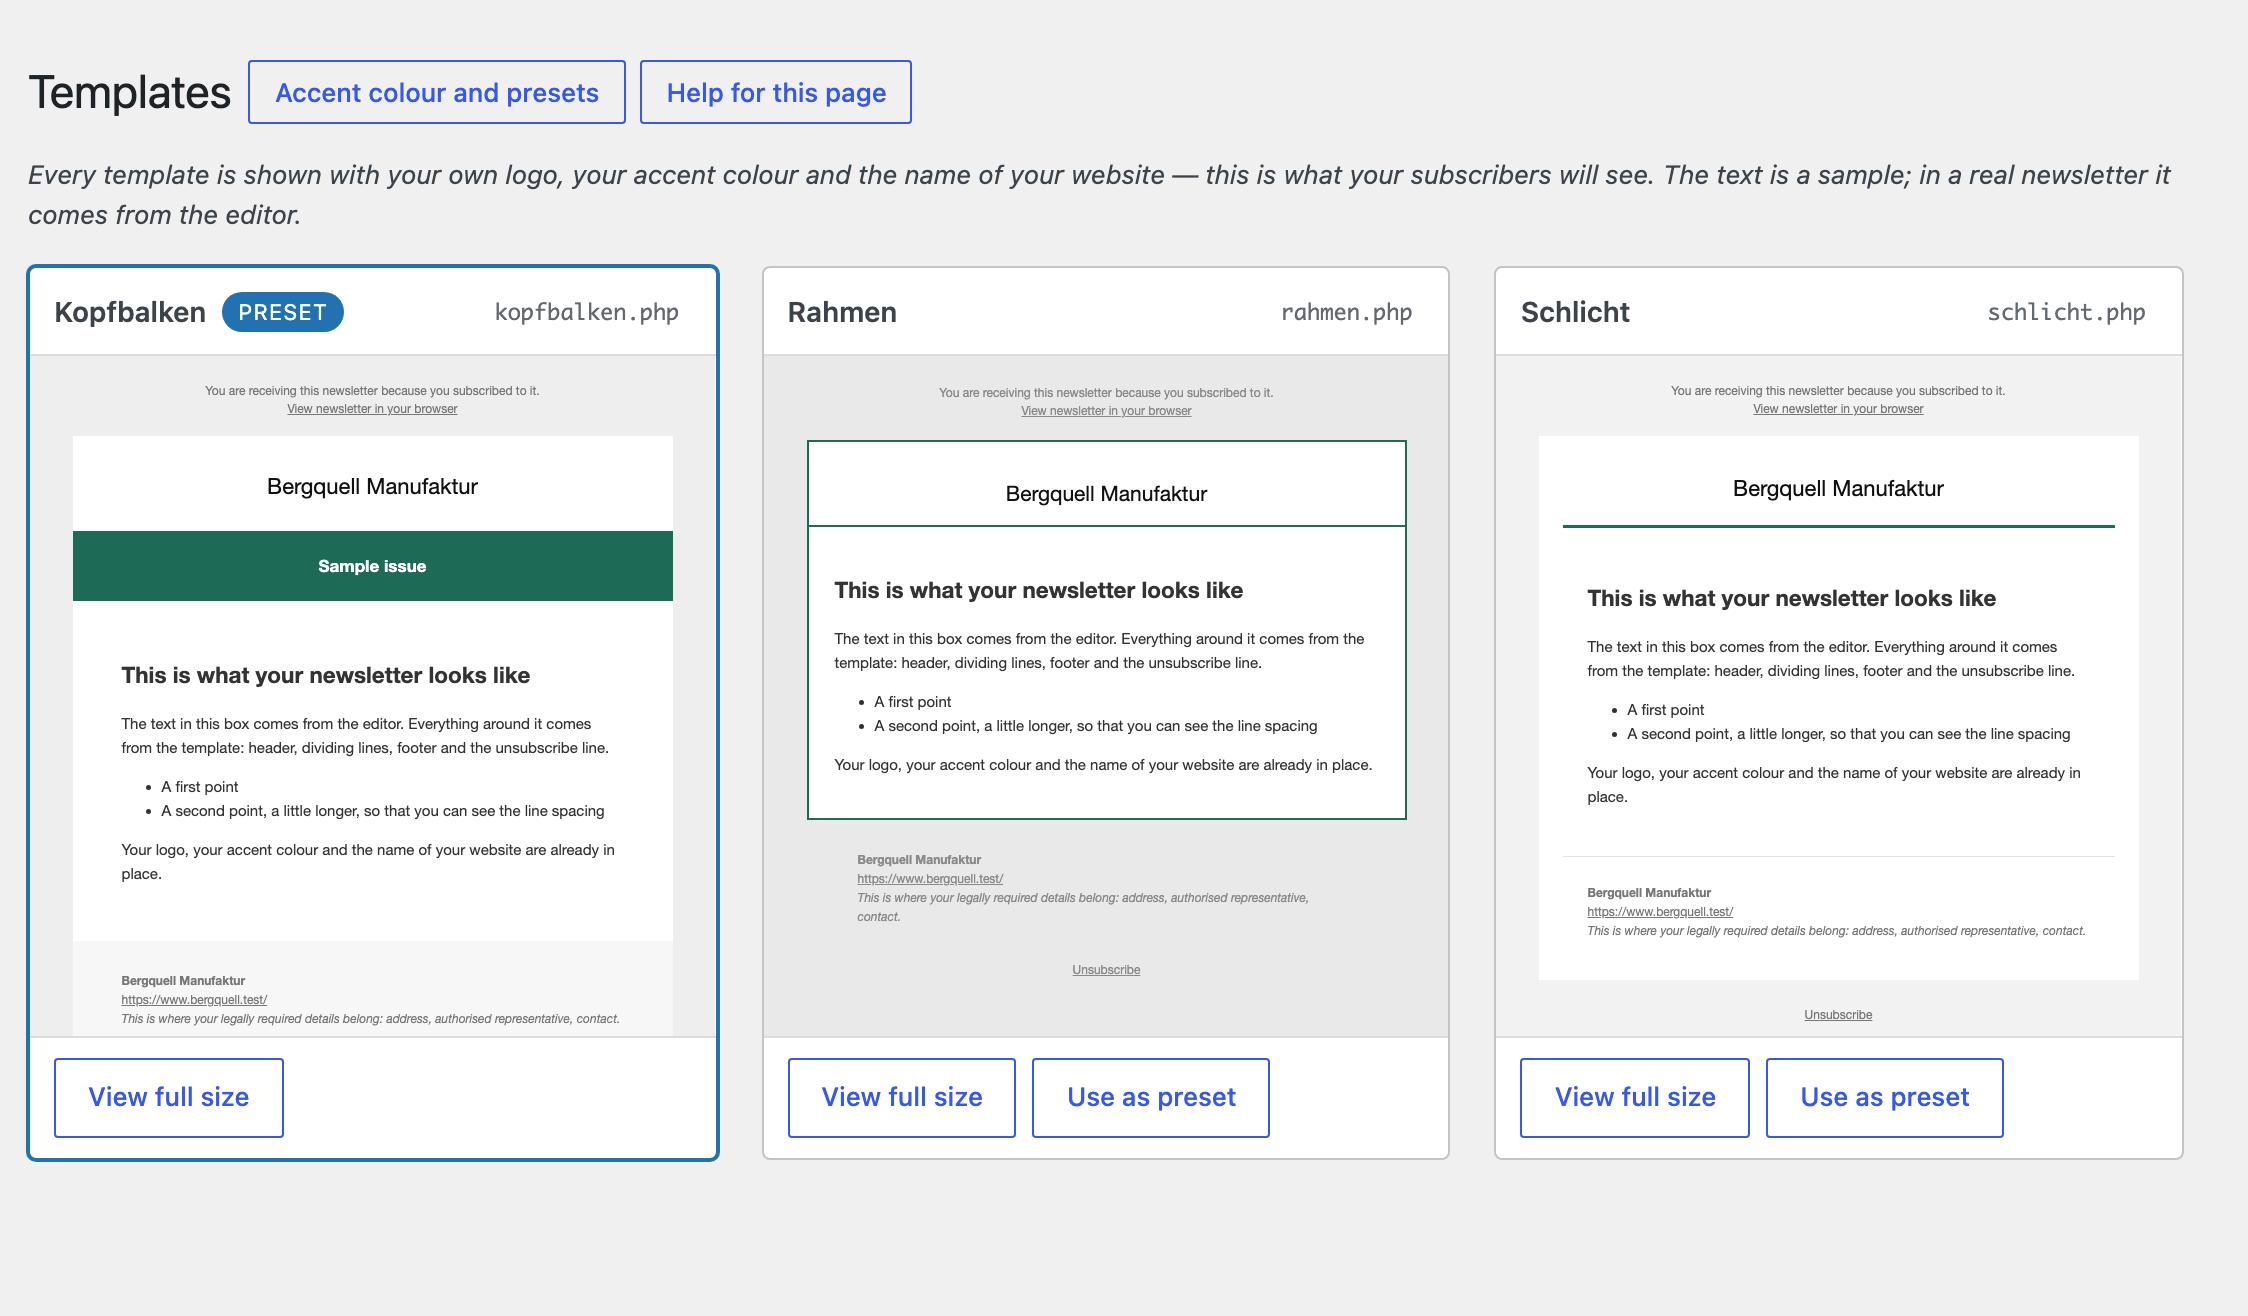
Task: Select the Rahmen template title
Action: (842, 312)
